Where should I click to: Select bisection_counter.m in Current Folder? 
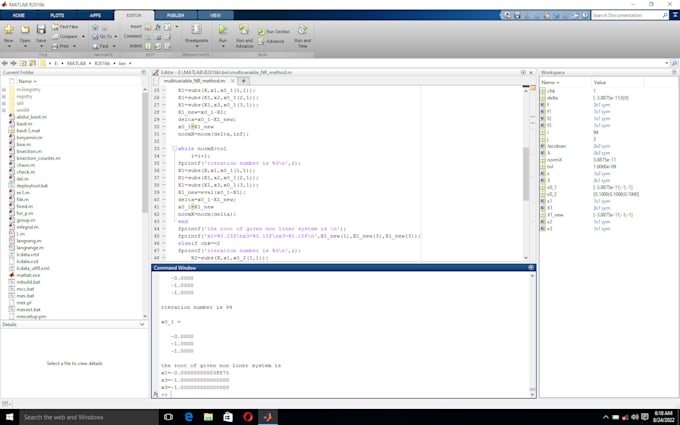(x=38, y=158)
